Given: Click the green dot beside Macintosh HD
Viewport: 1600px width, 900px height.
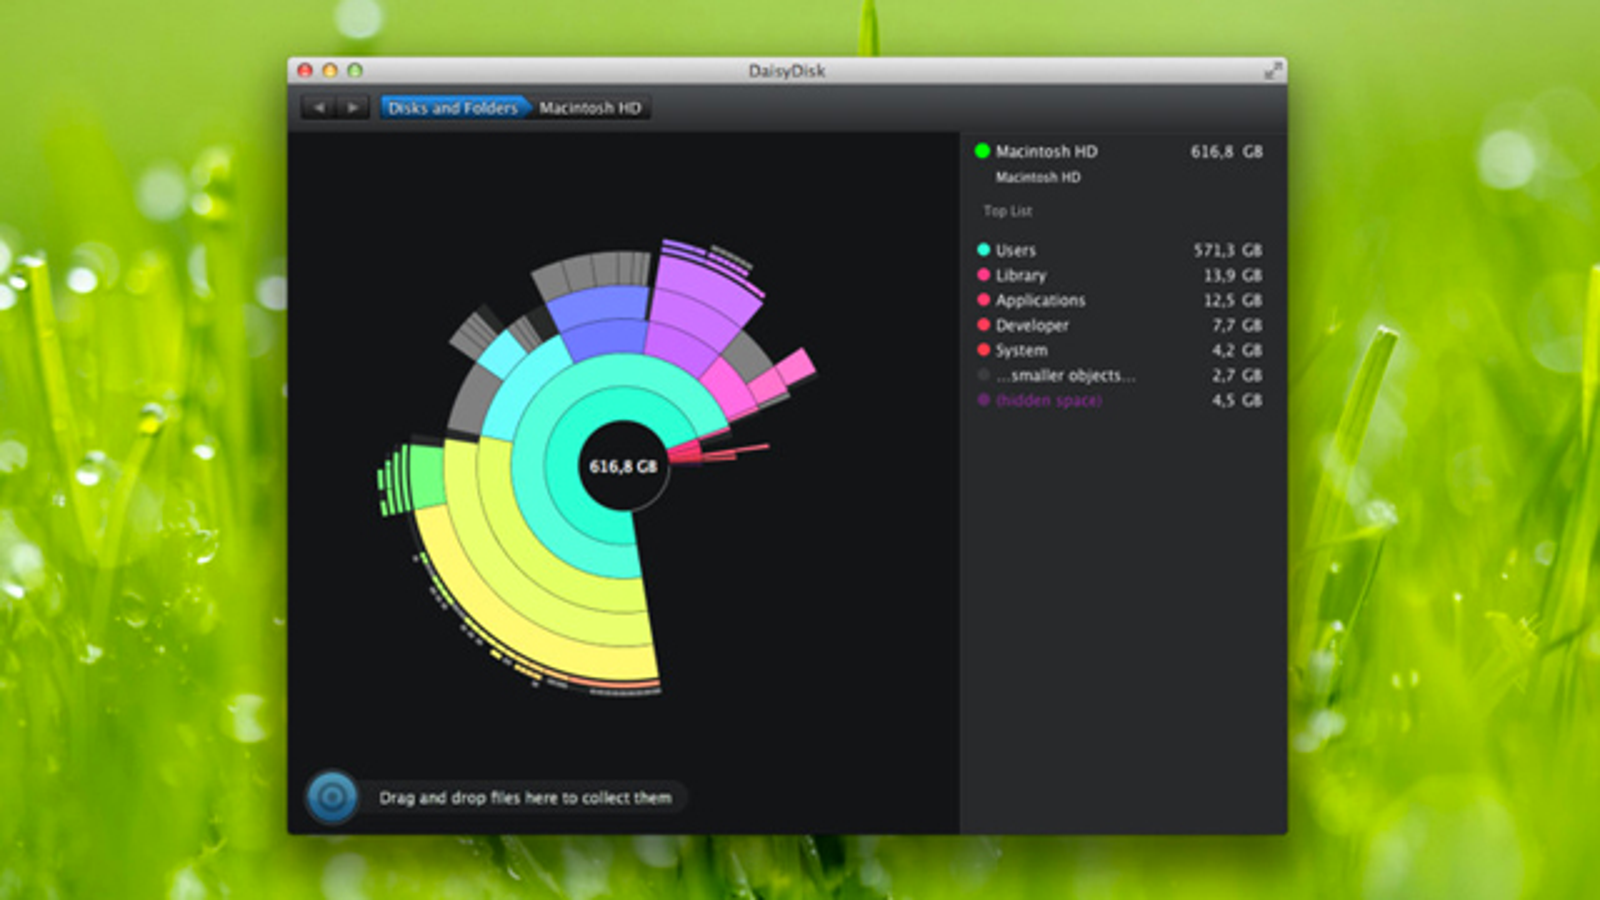Looking at the screenshot, I should [x=982, y=151].
